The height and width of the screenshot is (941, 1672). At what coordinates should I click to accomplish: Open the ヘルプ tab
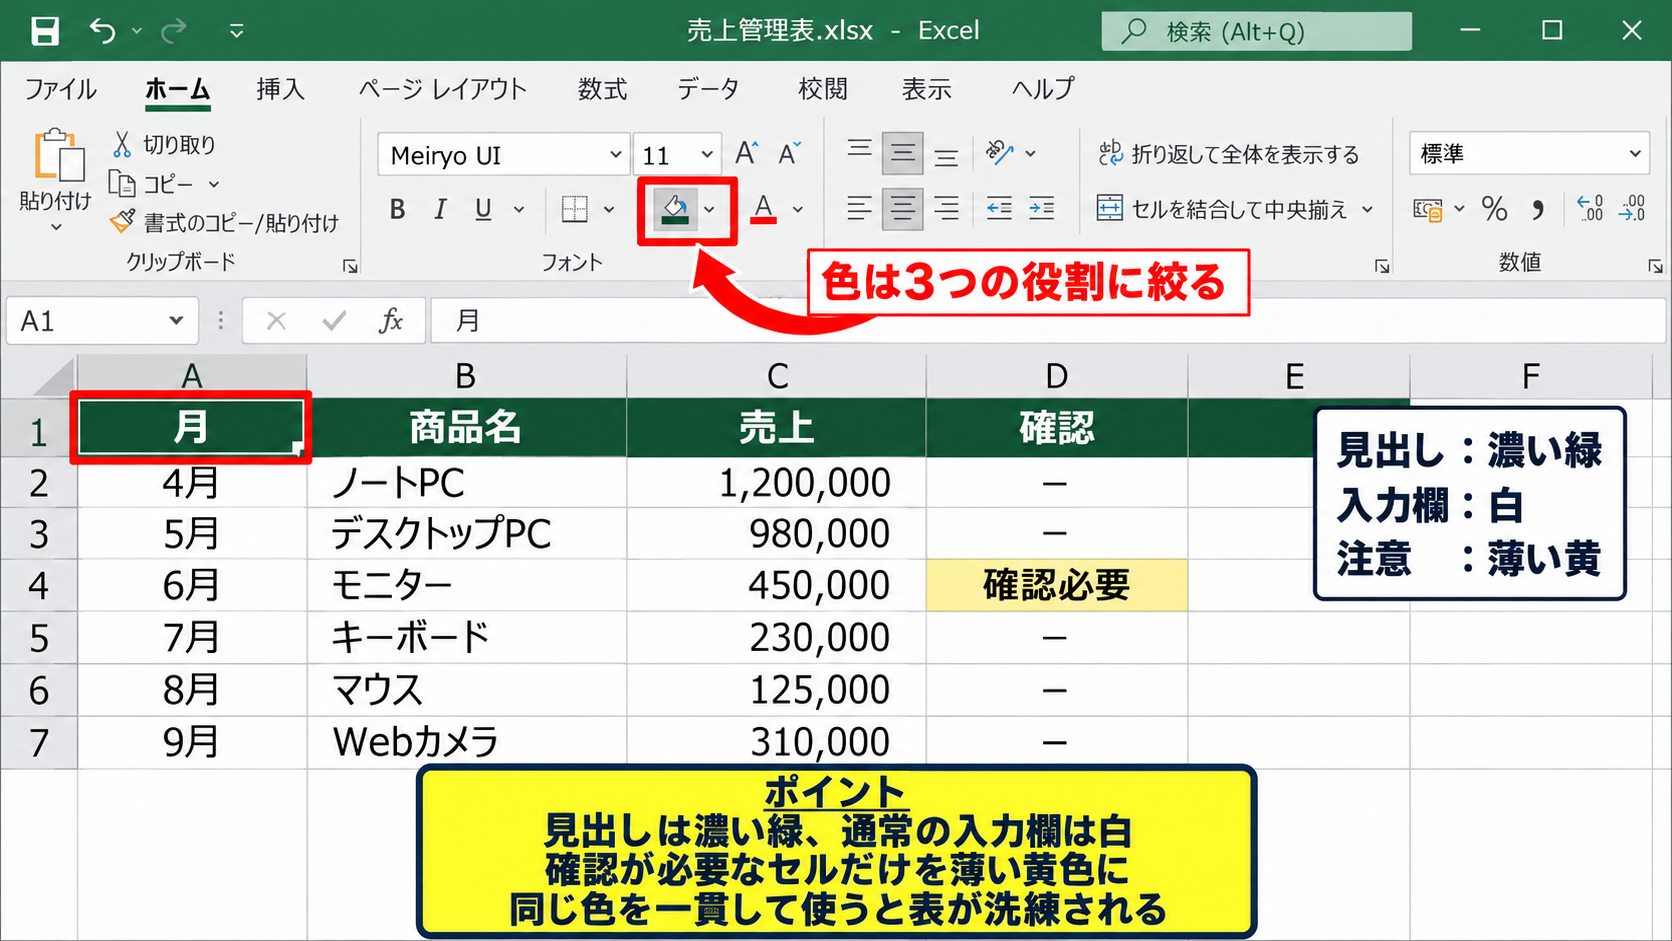pyautogui.click(x=1043, y=89)
